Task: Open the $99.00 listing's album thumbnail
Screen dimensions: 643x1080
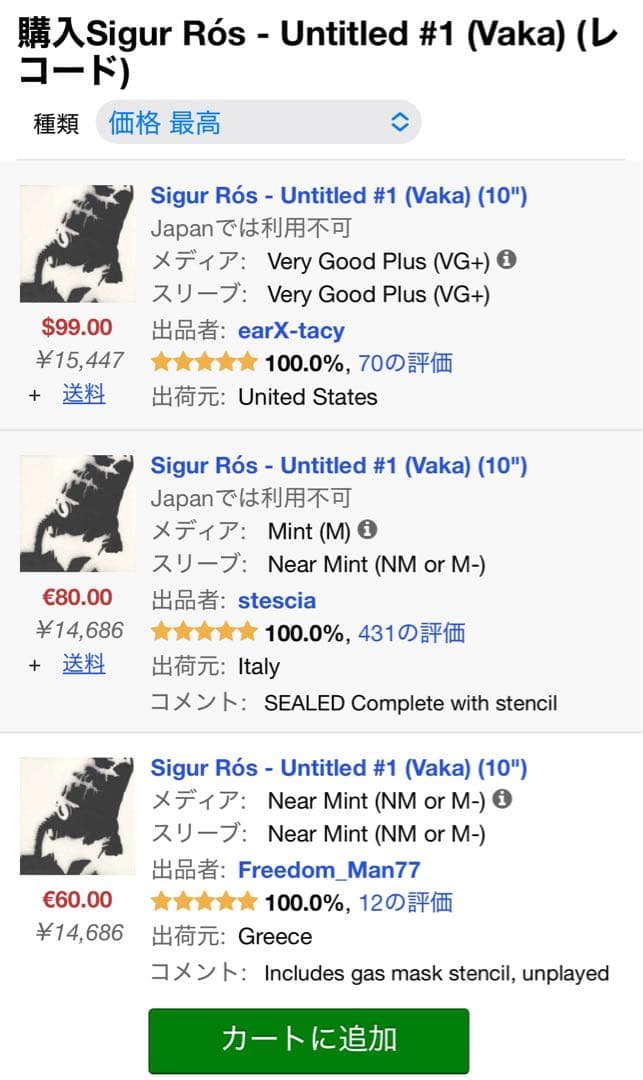Action: pos(77,243)
